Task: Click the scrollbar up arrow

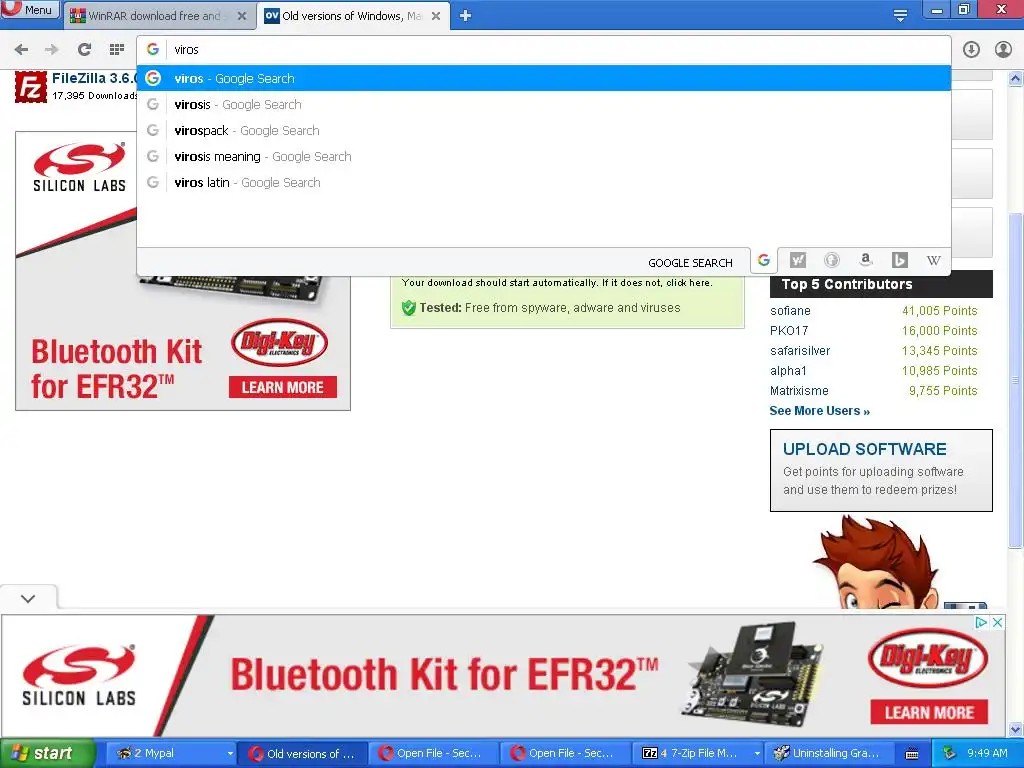Action: [1016, 79]
